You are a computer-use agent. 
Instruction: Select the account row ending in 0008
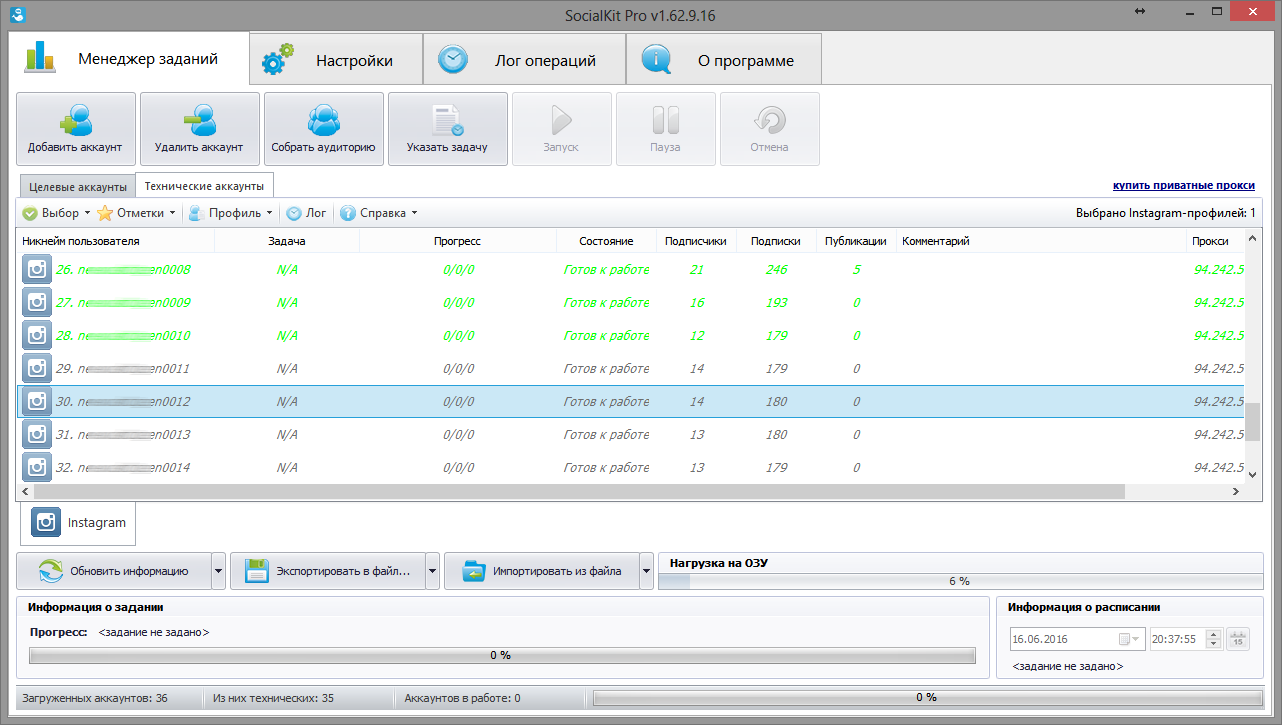click(631, 270)
